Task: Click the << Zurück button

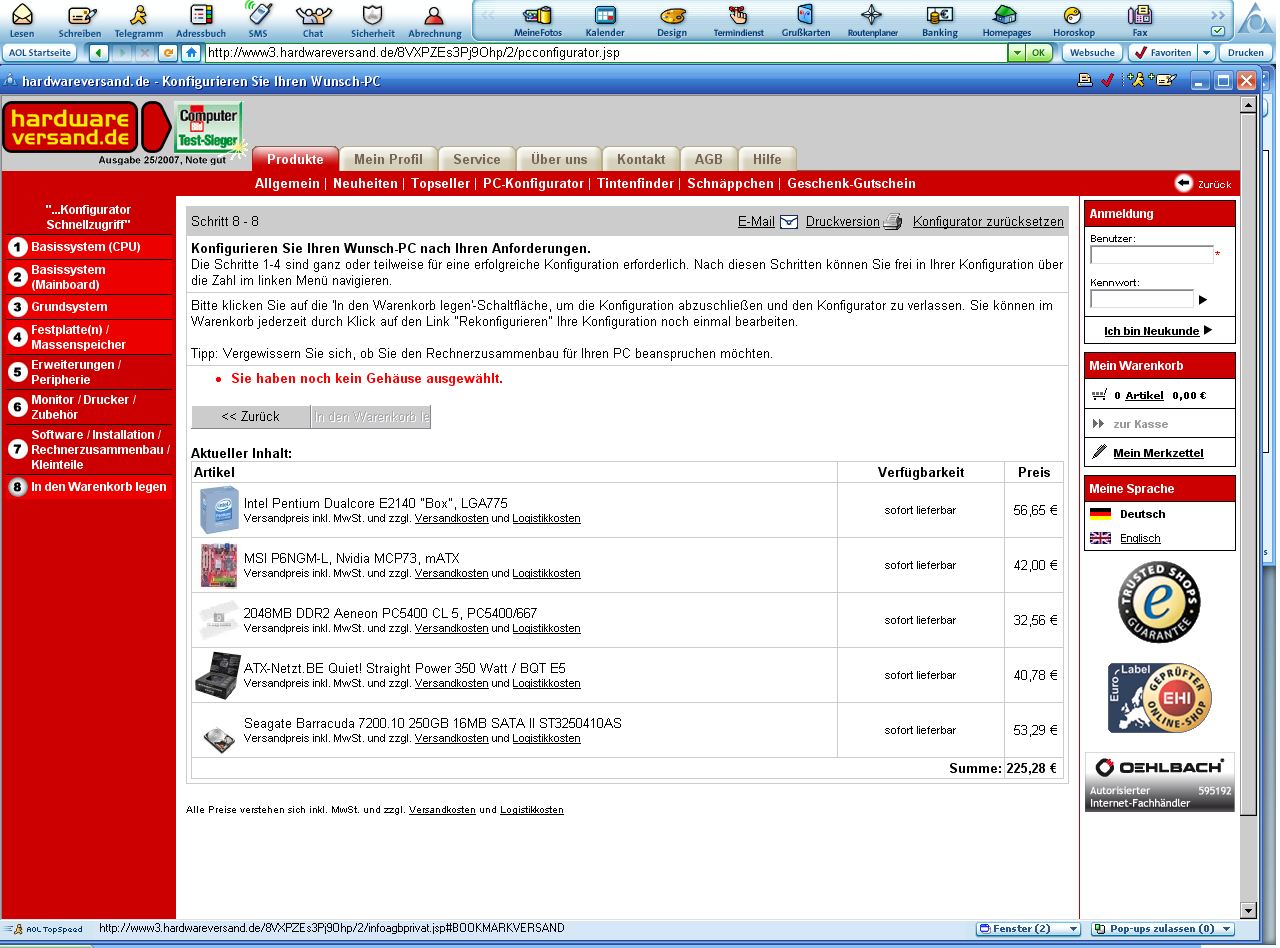Action: [x=250, y=417]
